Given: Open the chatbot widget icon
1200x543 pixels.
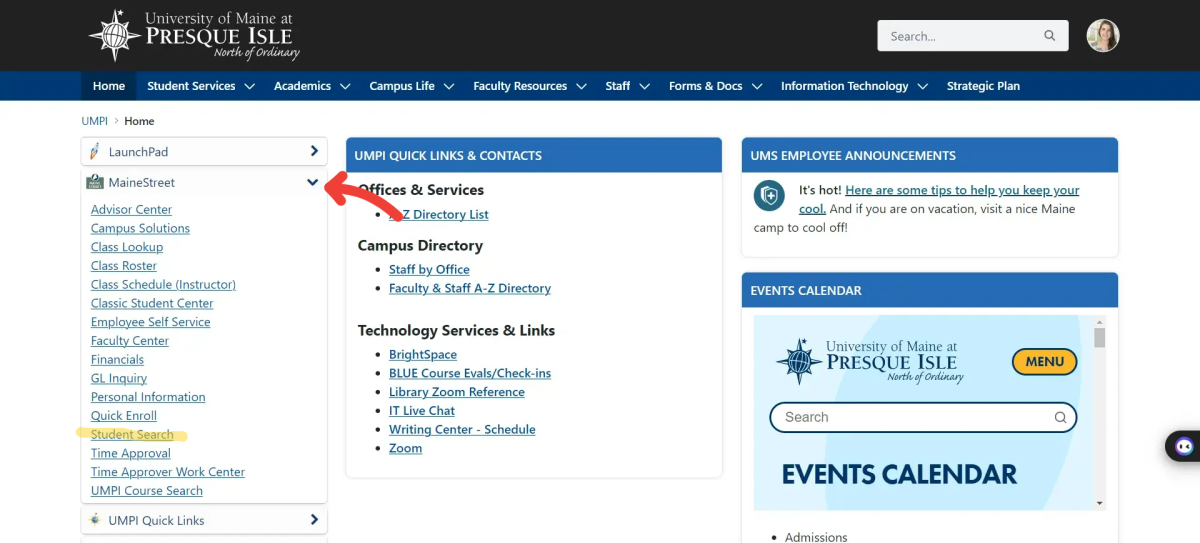Looking at the screenshot, I should (1184, 446).
